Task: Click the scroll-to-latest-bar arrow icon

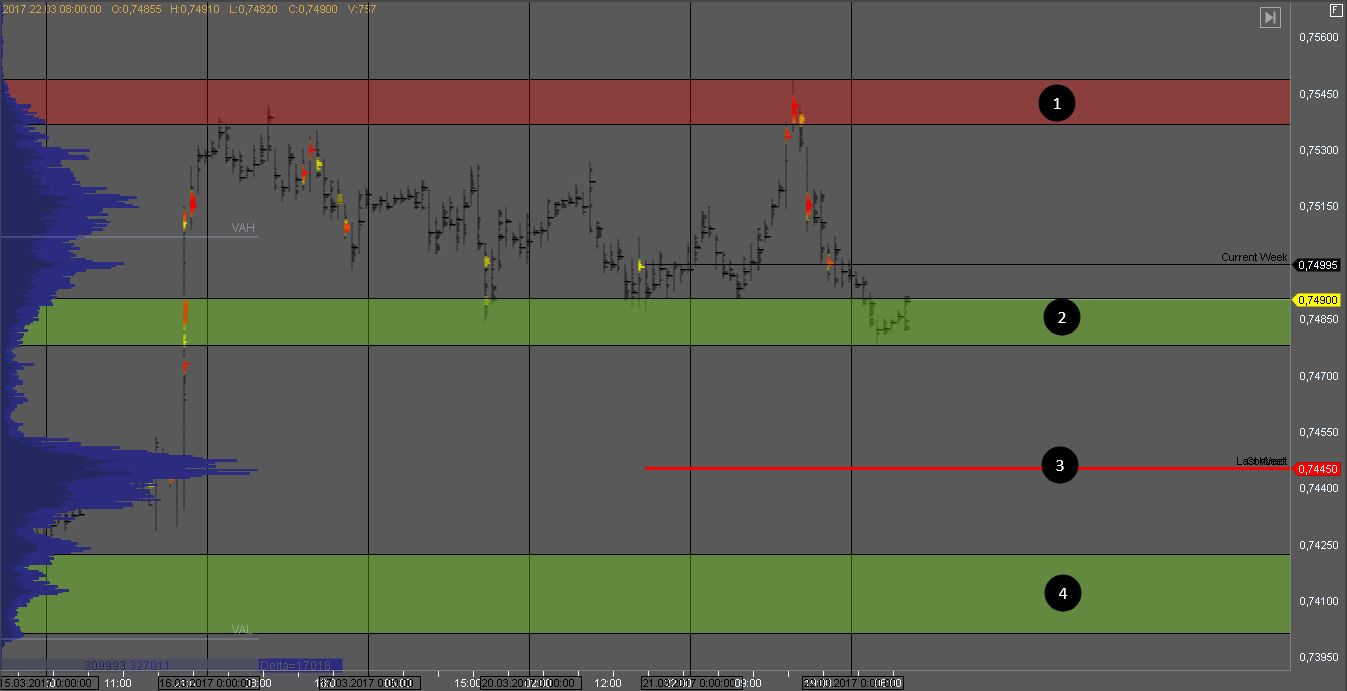Action: coord(1270,17)
